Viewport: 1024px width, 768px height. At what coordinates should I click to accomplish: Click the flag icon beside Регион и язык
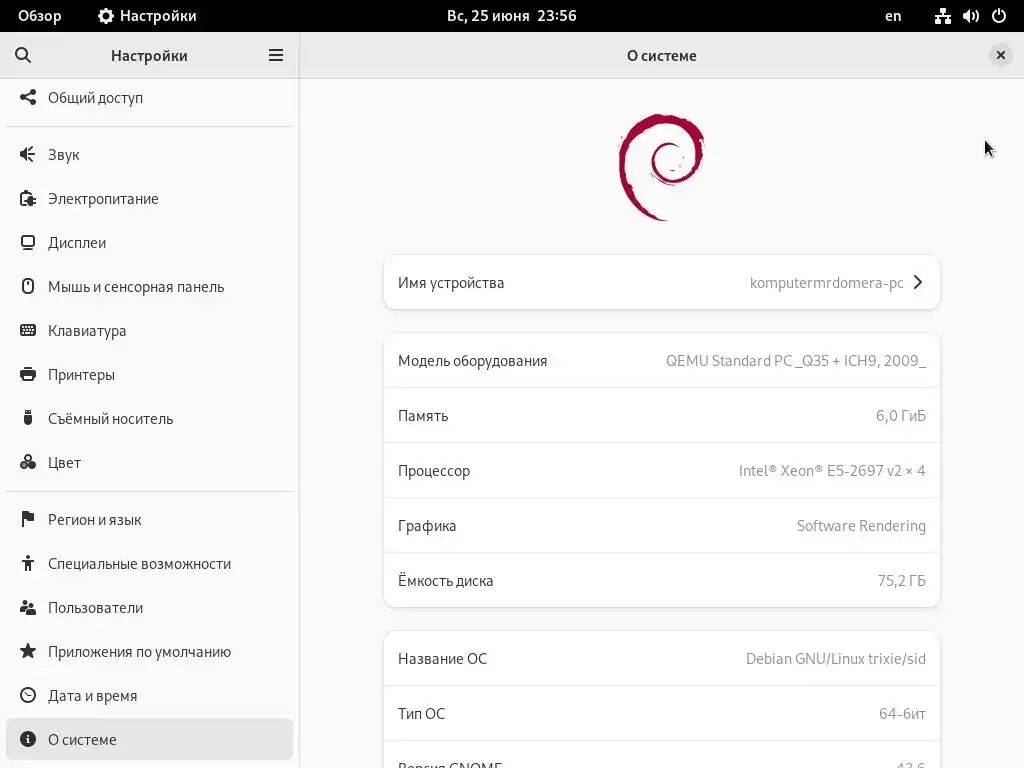pos(27,519)
